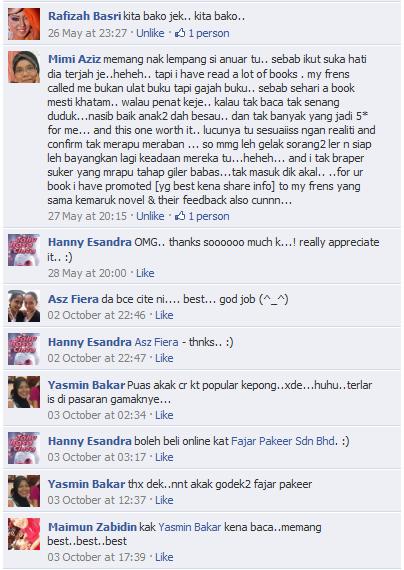Show who liked Rafizah Basri's comment via '1 person'
Image resolution: width=404 pixels, height=570 pixels.
pyautogui.click(x=209, y=33)
